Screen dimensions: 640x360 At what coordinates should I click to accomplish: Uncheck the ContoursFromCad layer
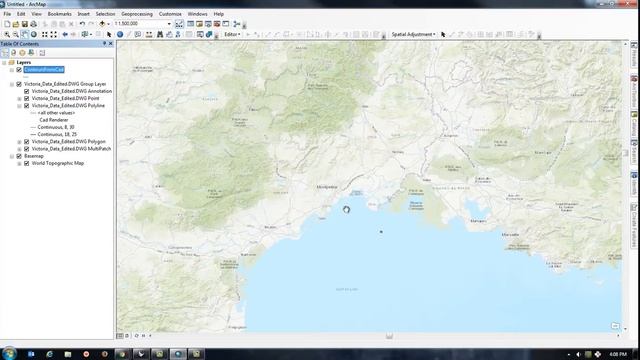(19, 70)
